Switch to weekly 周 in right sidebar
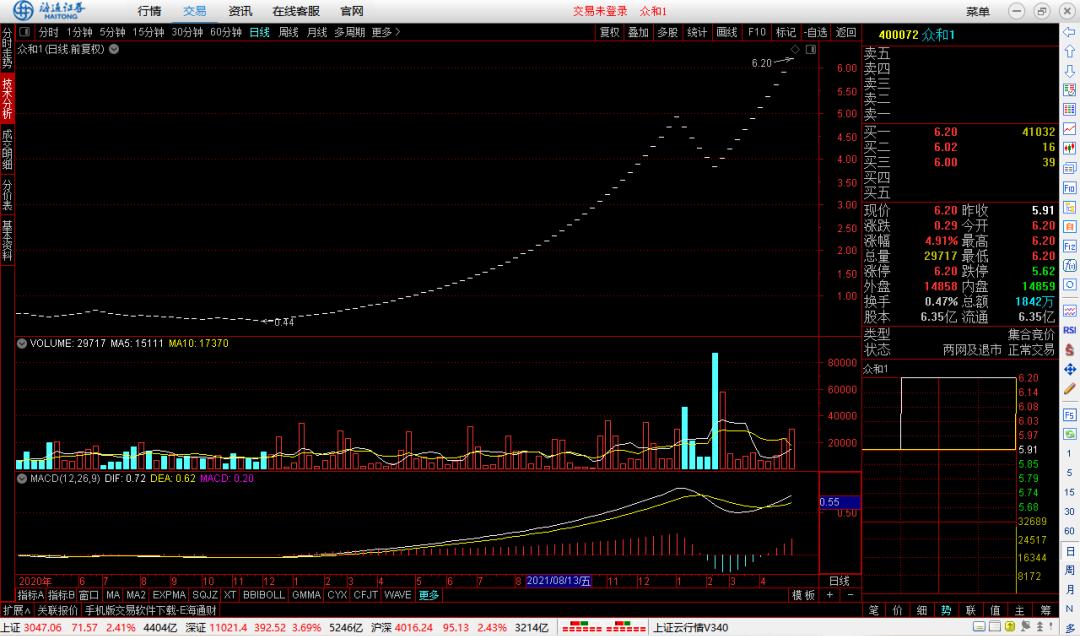This screenshot has height=636, width=1080. pyautogui.click(x=1070, y=570)
